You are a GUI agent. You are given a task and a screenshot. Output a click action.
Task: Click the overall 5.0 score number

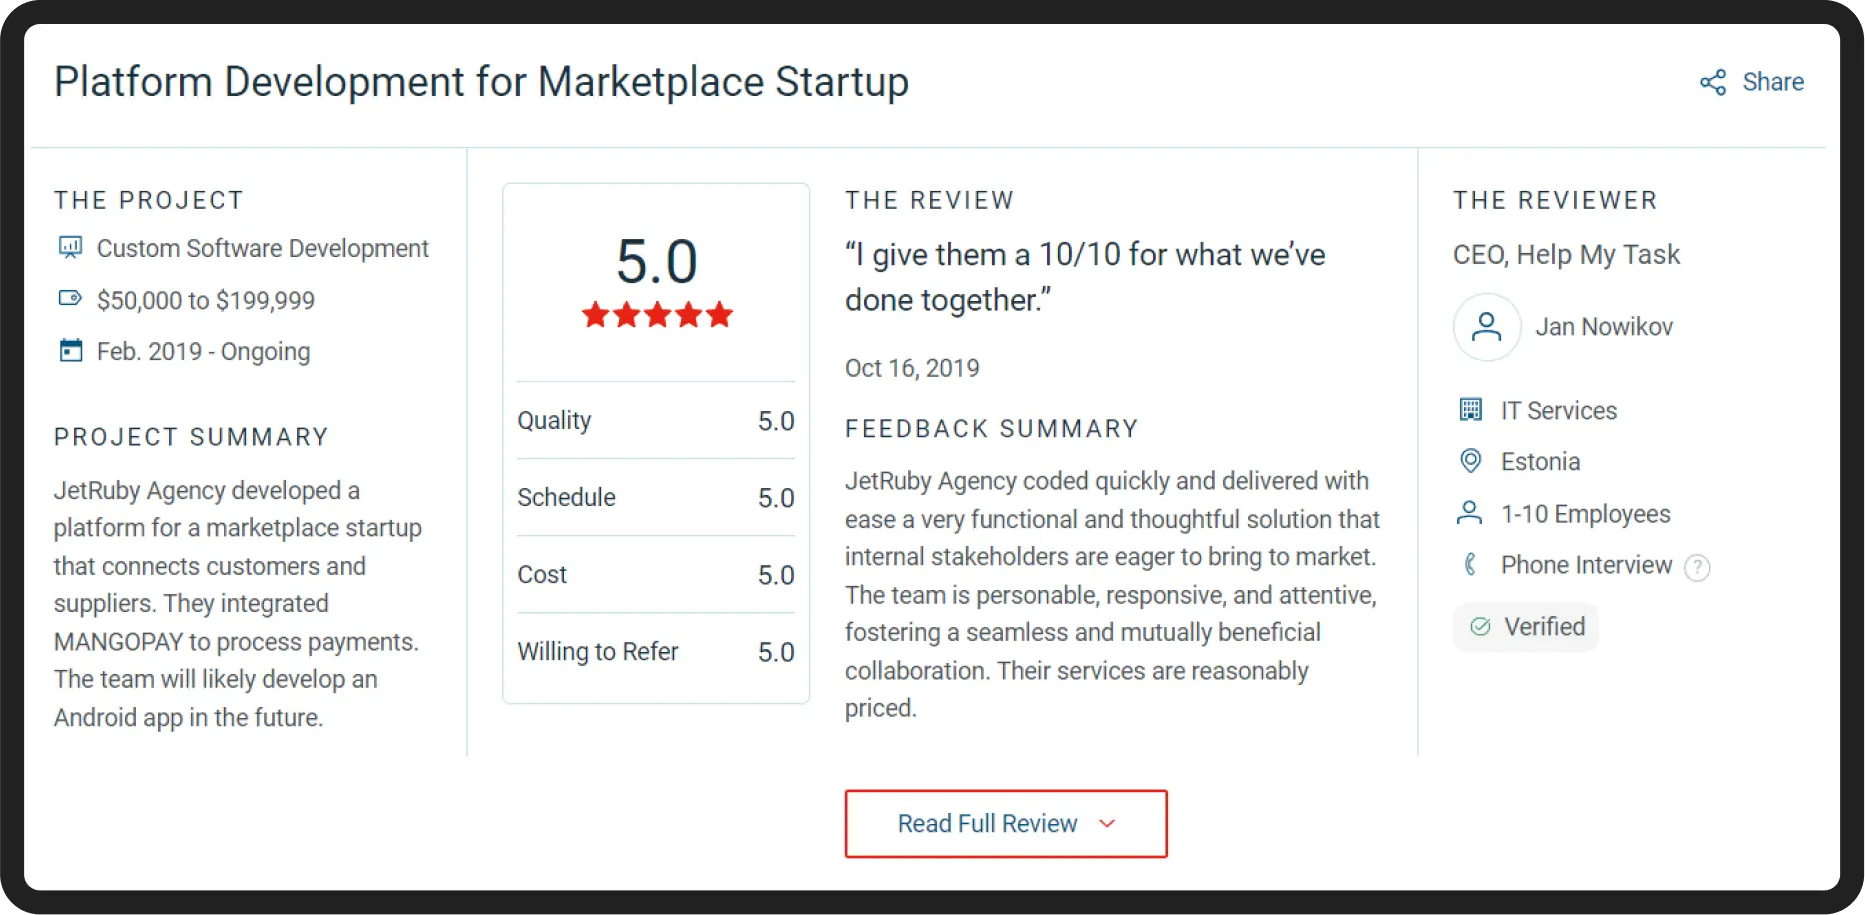tap(657, 262)
